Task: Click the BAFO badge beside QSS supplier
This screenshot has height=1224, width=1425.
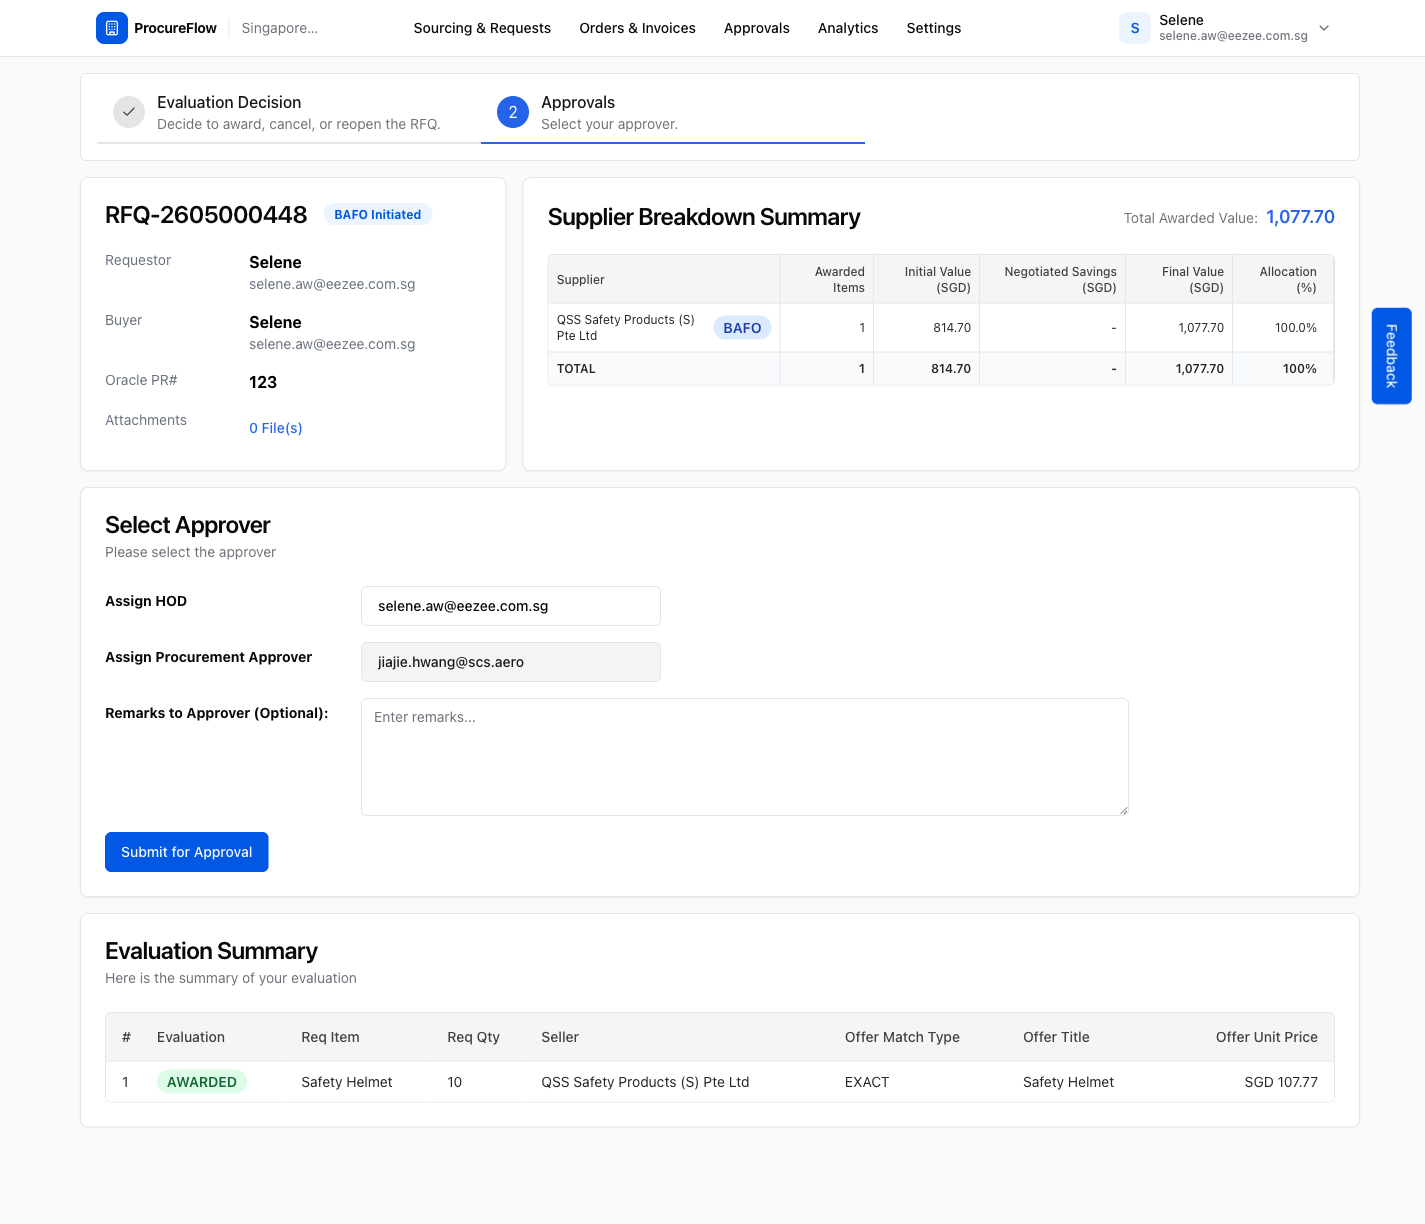Action: tap(742, 328)
